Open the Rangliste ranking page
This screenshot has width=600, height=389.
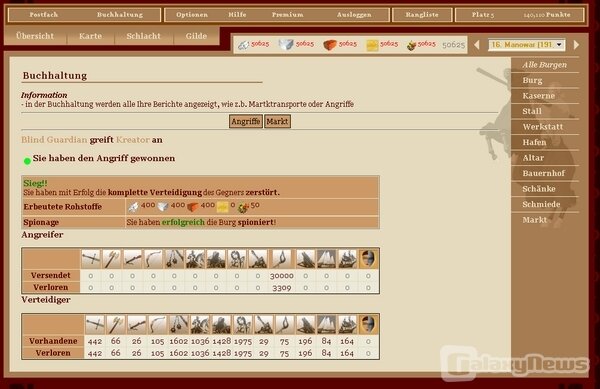[x=422, y=15]
